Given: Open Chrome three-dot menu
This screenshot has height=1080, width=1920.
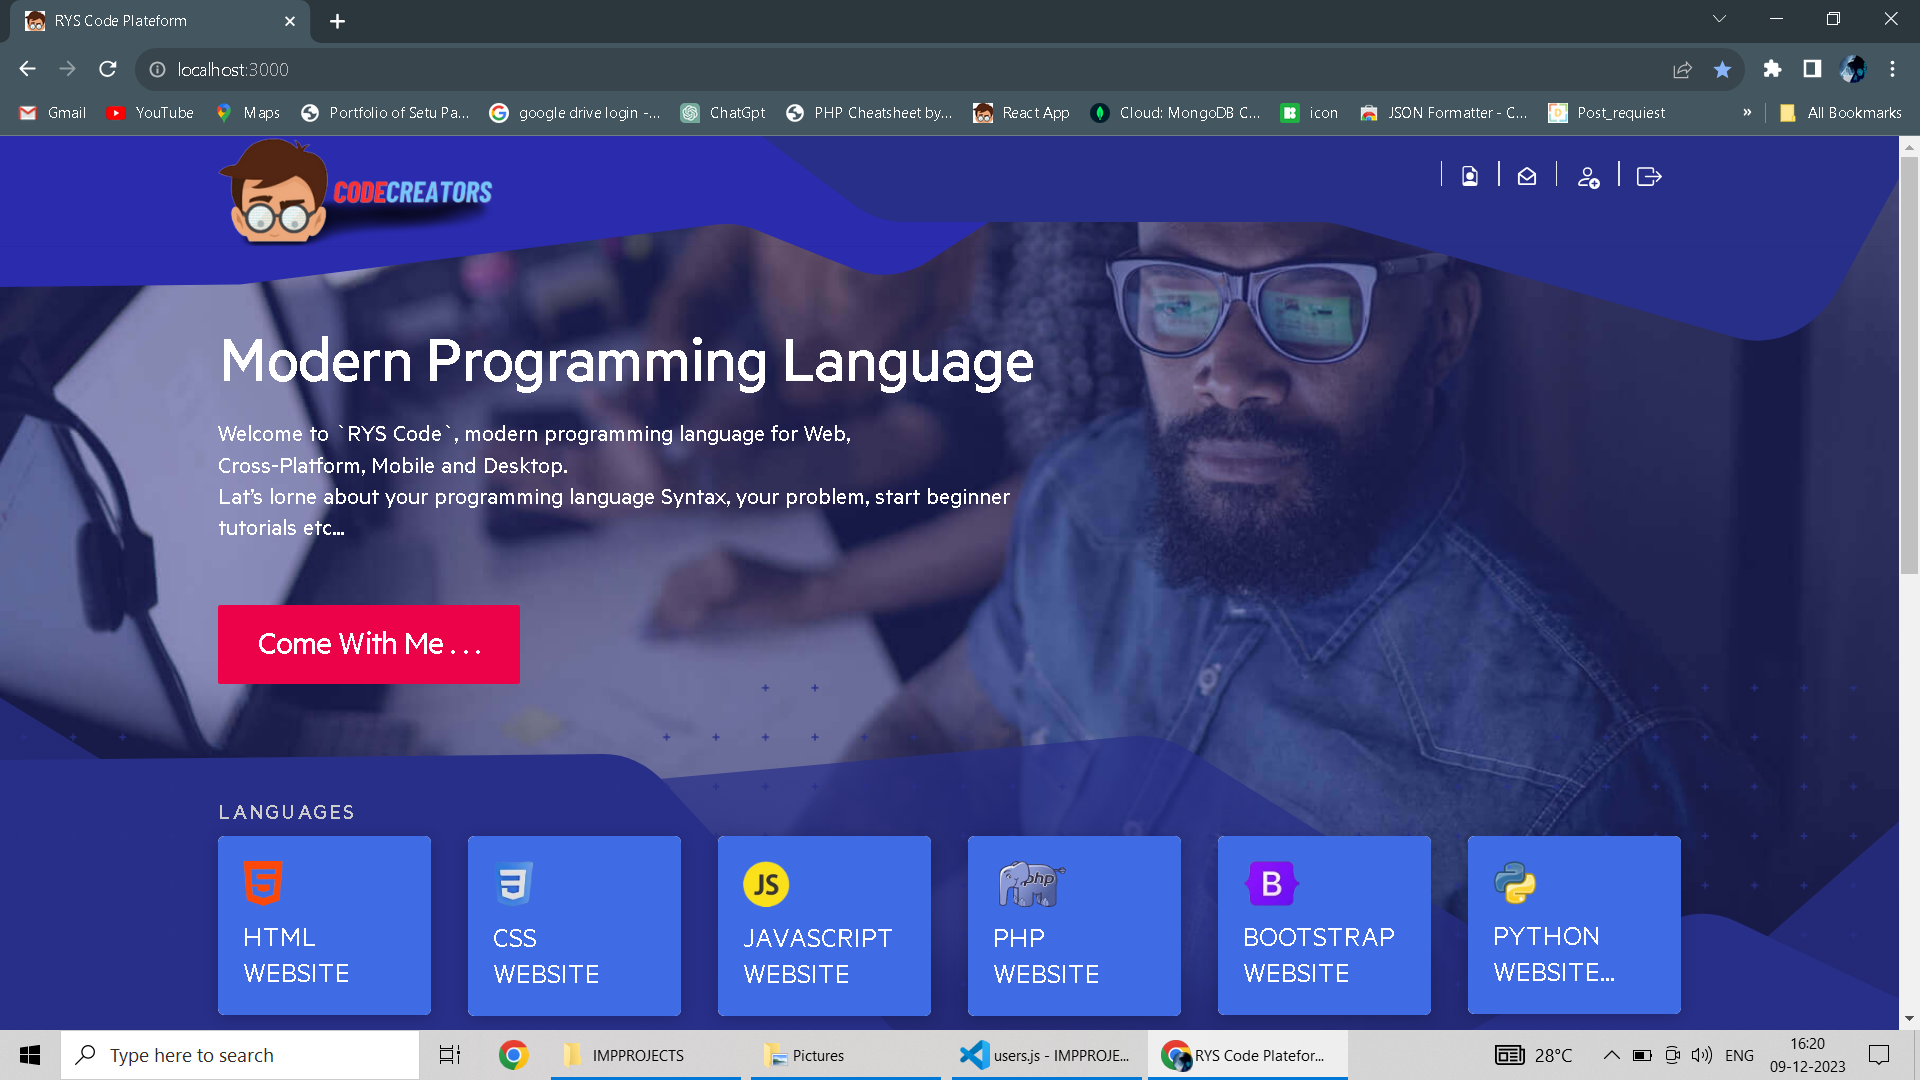Looking at the screenshot, I should tap(1892, 69).
